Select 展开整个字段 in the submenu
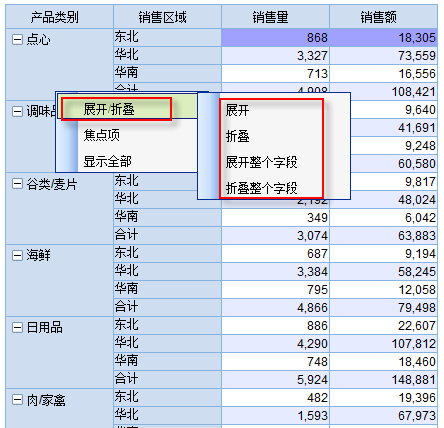 point(261,162)
